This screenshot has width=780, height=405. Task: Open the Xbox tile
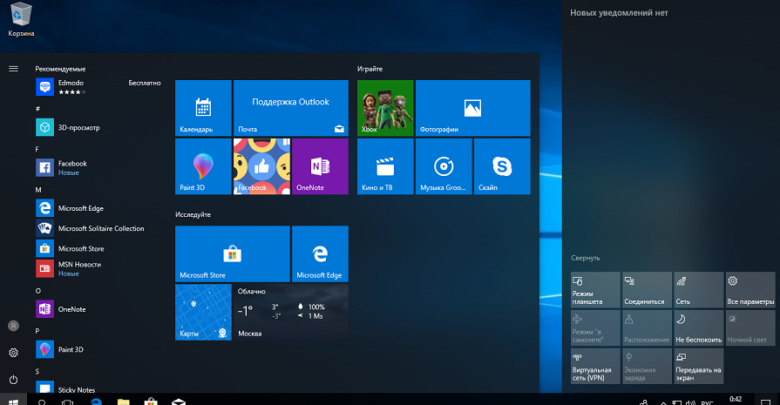pyautogui.click(x=385, y=108)
